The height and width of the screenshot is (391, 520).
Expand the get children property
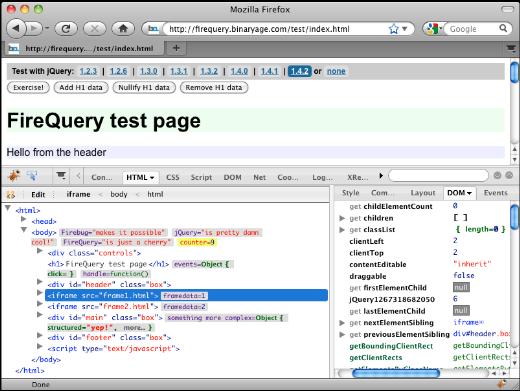pyautogui.click(x=342, y=218)
